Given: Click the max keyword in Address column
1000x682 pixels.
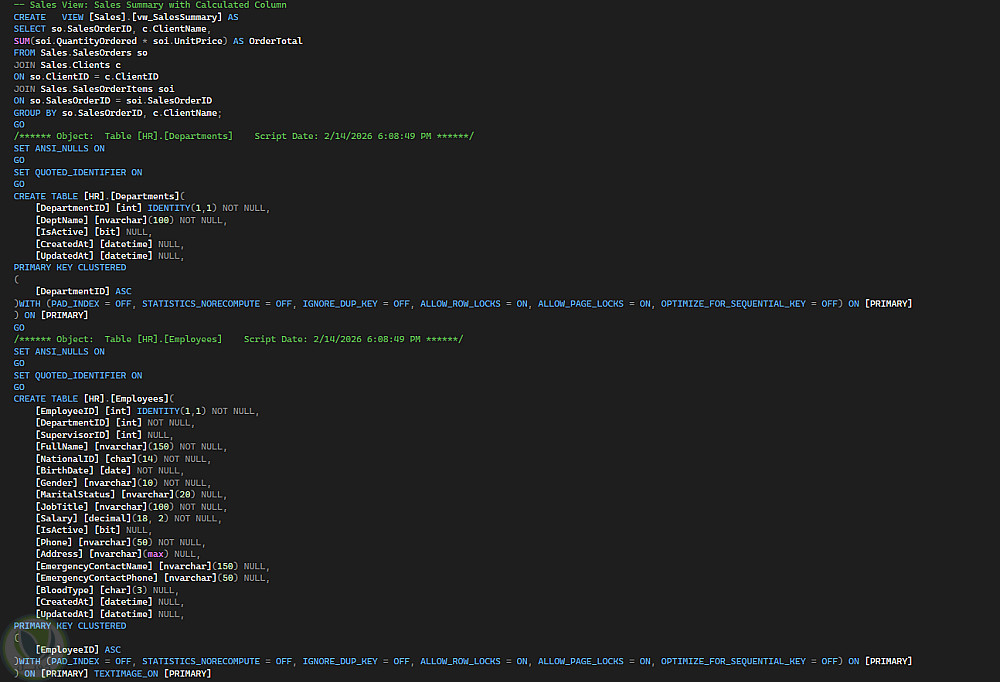Looking at the screenshot, I should (157, 554).
